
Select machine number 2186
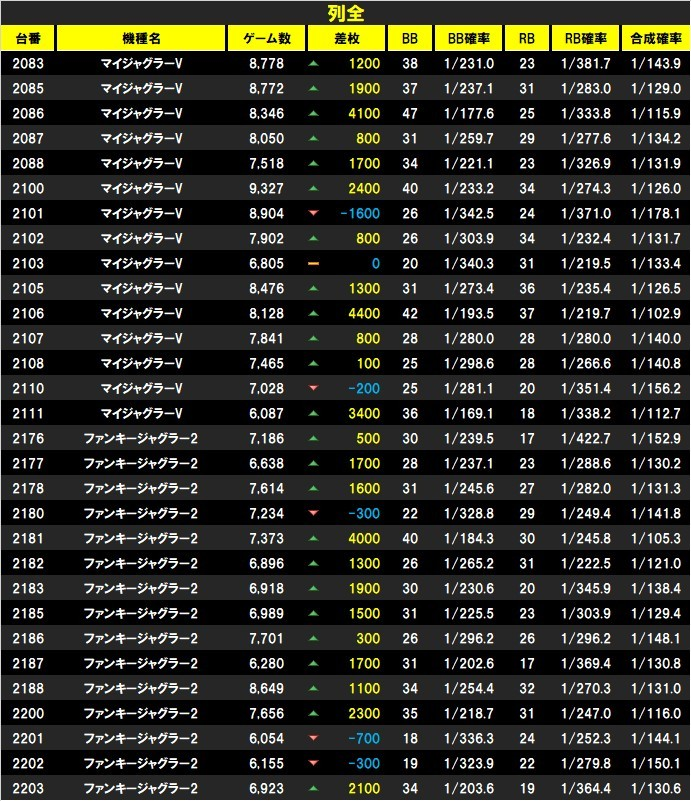click(28, 638)
